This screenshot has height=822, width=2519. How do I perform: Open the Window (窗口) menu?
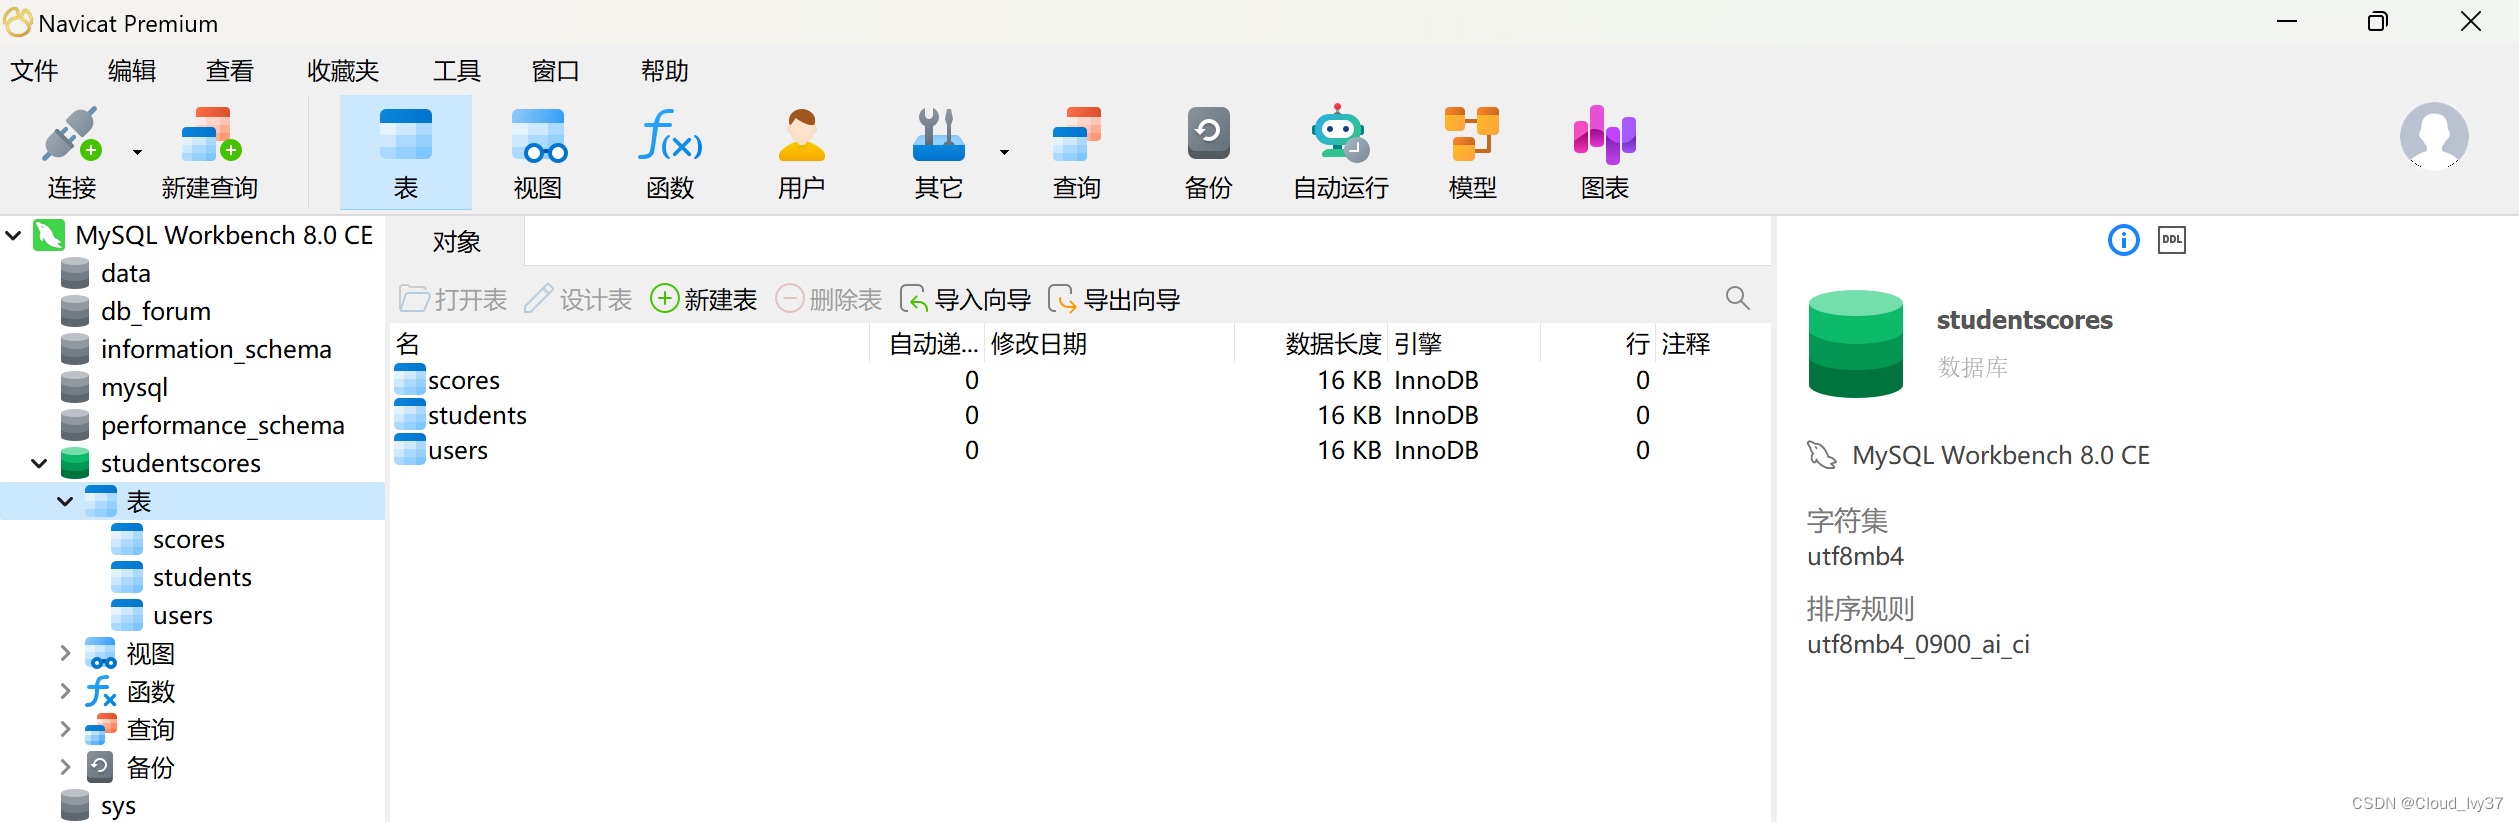click(x=555, y=71)
